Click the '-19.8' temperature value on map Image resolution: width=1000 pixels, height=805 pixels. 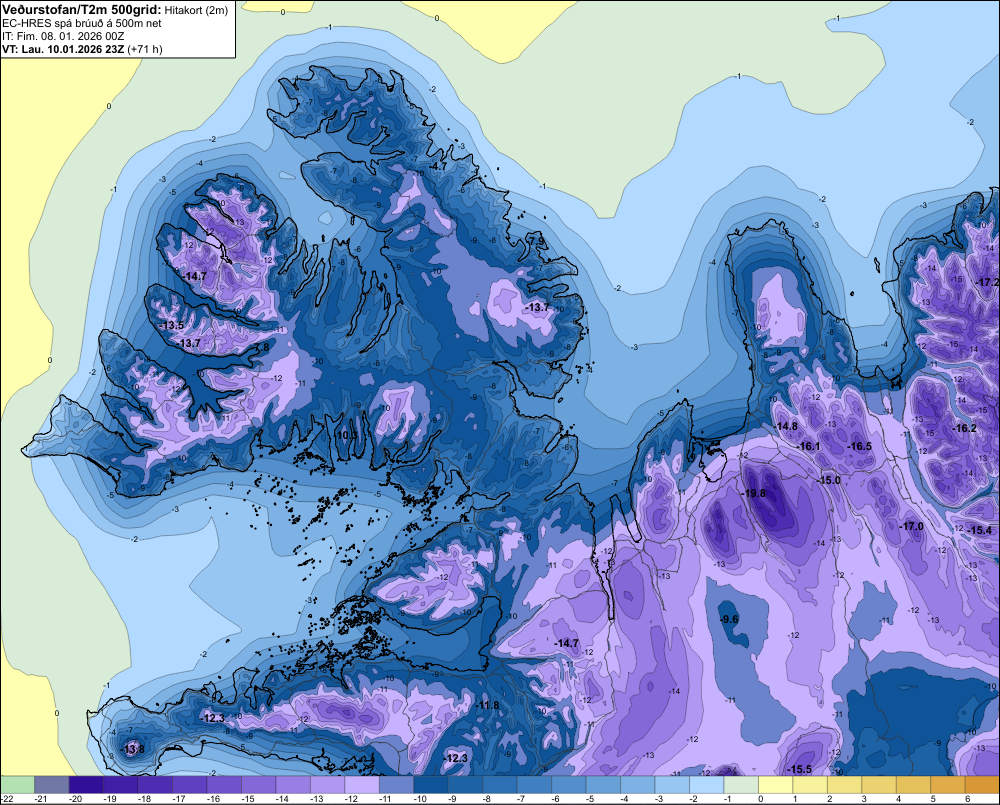753,493
